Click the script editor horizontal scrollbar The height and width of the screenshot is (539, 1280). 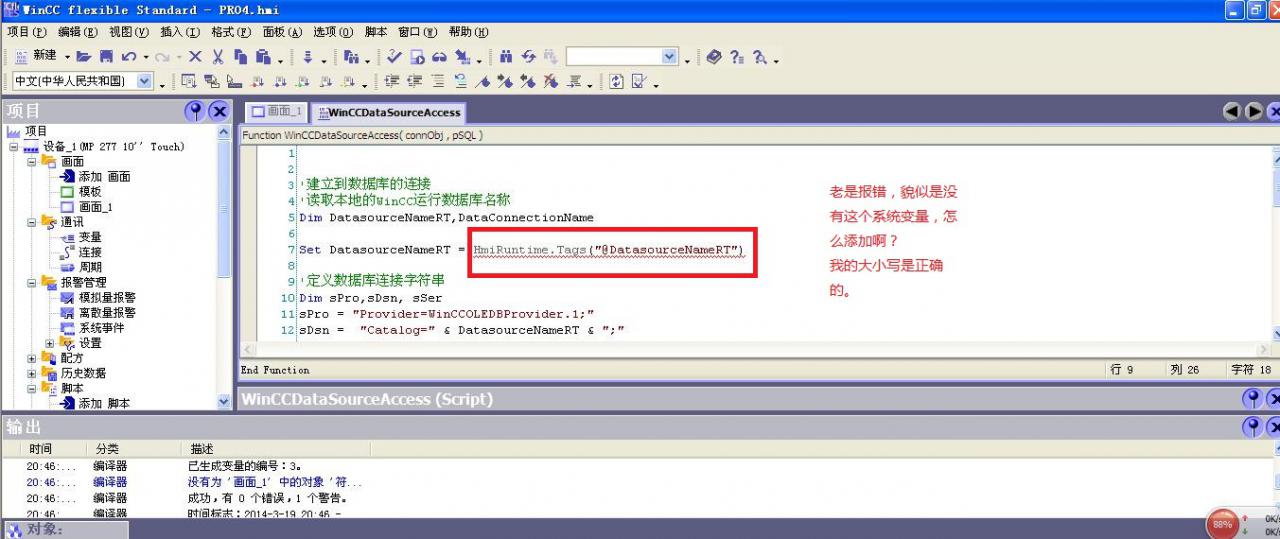[x=757, y=350]
